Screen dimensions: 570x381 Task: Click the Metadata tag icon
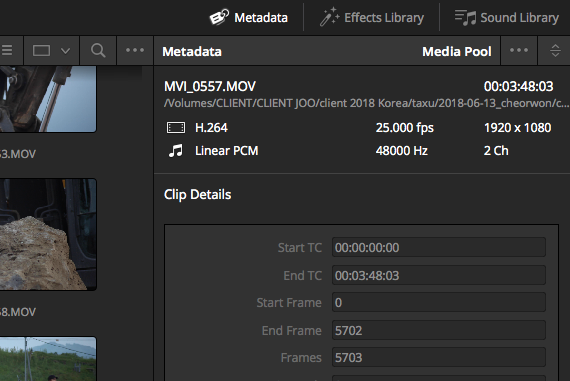[219, 17]
